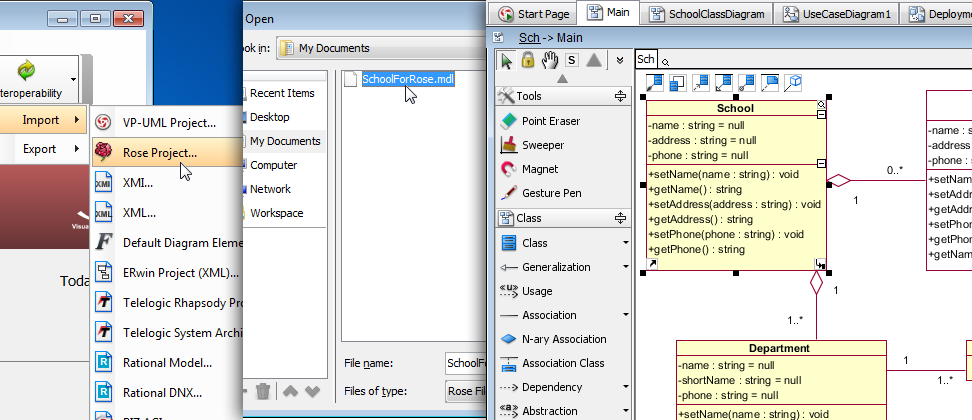Pick the N-ary Association tool
The width and height of the screenshot is (972, 420).
pos(553,339)
